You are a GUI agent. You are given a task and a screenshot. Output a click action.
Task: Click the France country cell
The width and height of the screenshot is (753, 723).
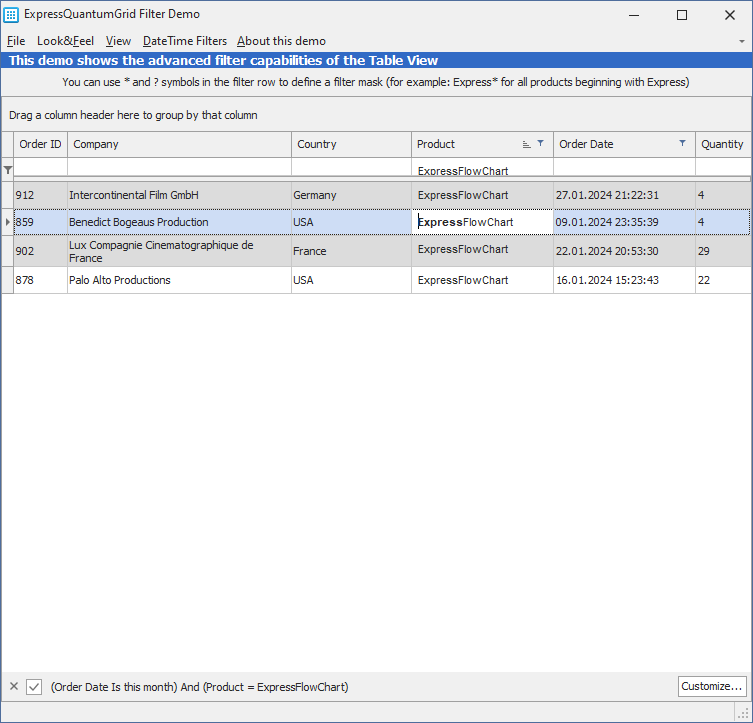351,251
